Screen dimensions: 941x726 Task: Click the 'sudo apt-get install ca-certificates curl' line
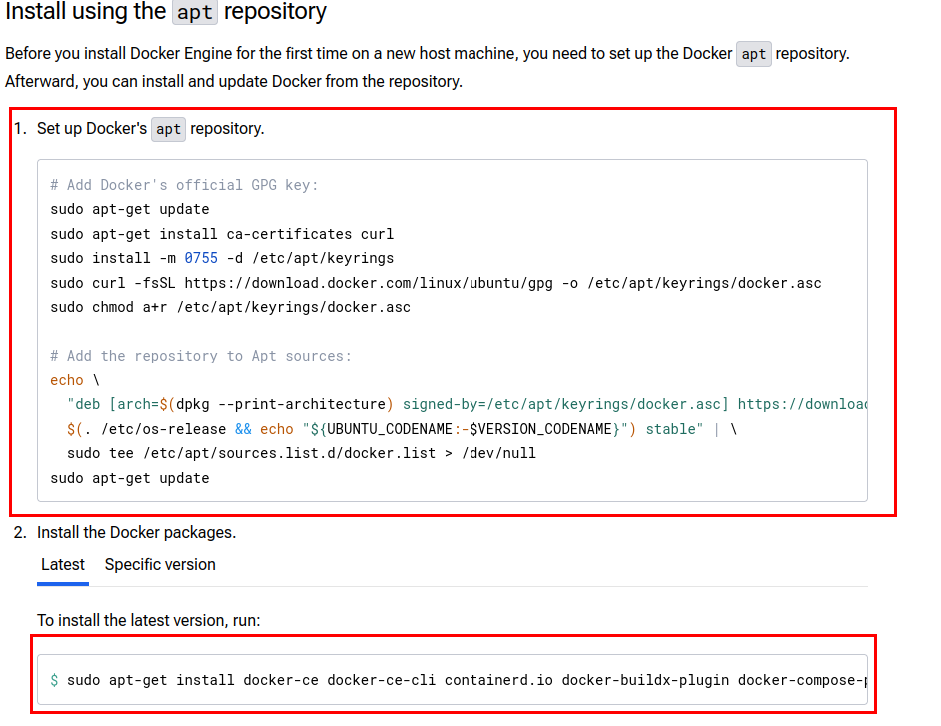tap(222, 234)
